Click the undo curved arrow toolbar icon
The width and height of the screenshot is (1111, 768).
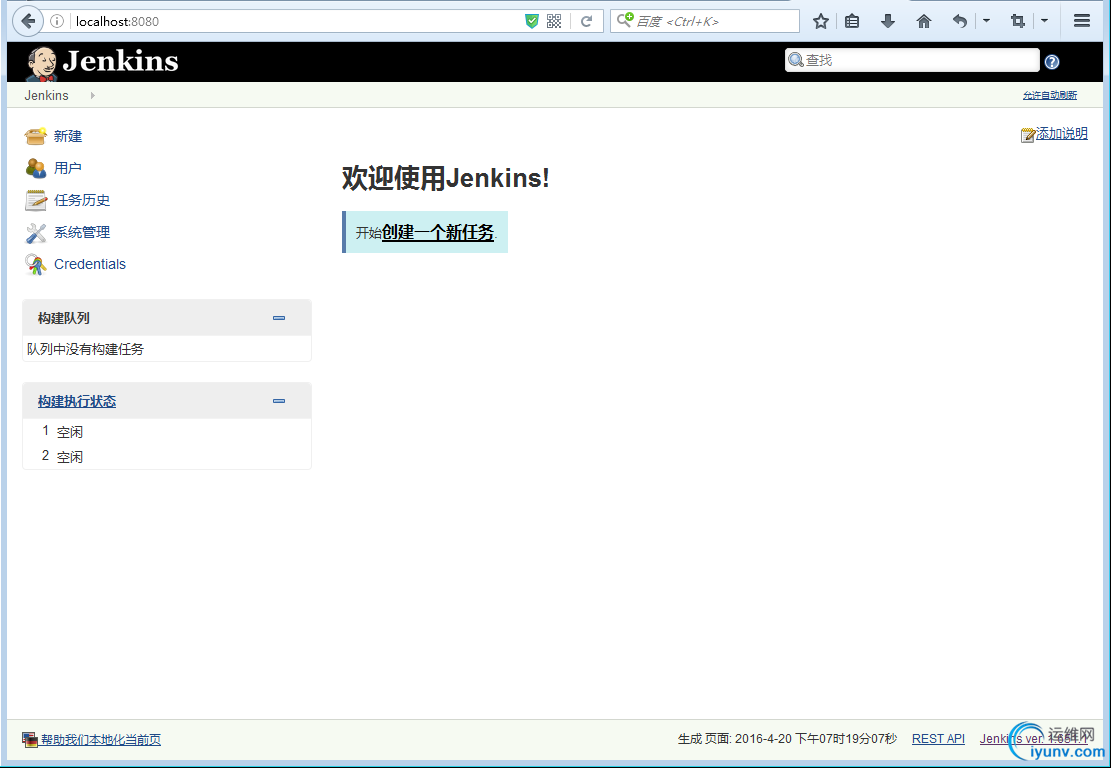click(959, 21)
